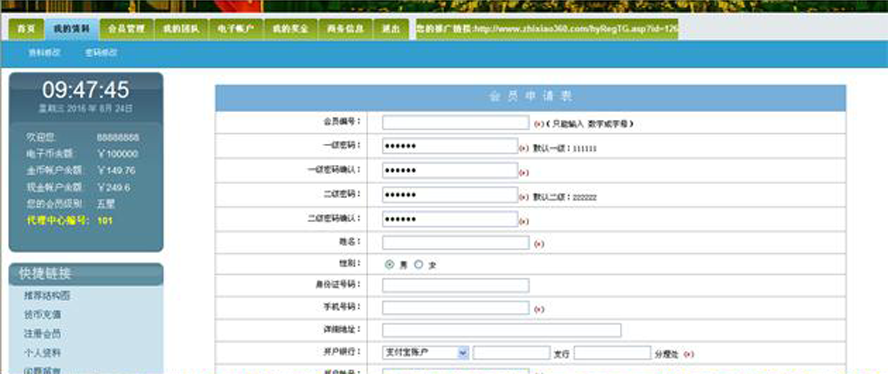This screenshot has height=374, width=888.
Task: Focus the 姓名 input field
Action: [456, 243]
